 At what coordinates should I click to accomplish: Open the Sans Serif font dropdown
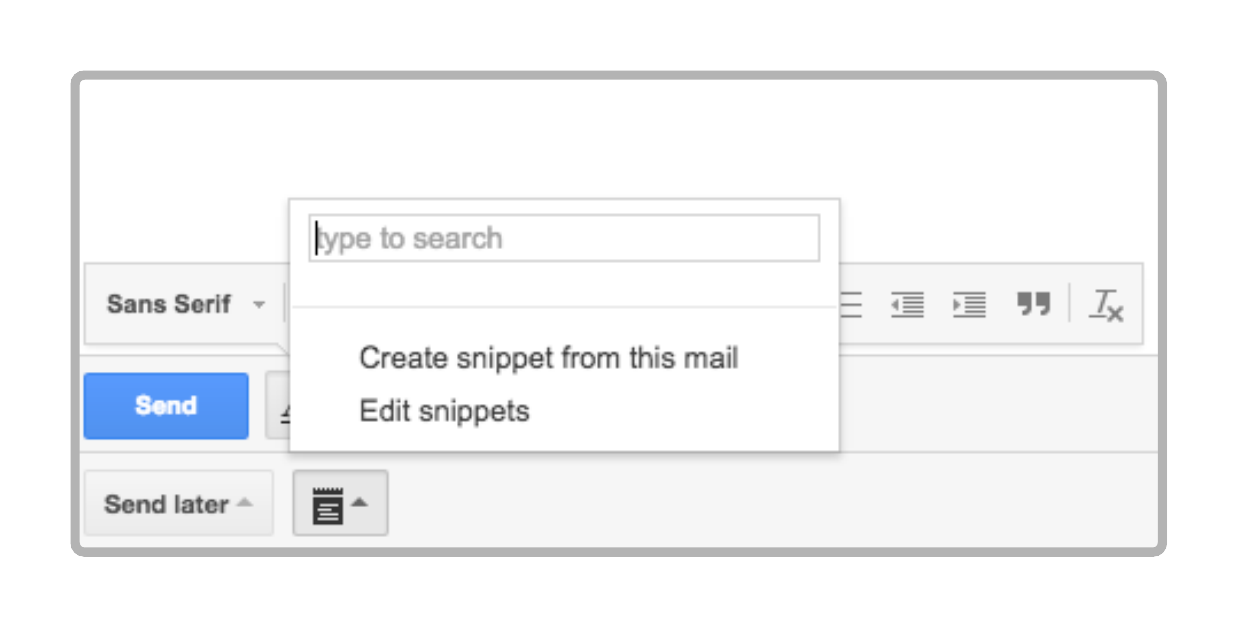186,304
